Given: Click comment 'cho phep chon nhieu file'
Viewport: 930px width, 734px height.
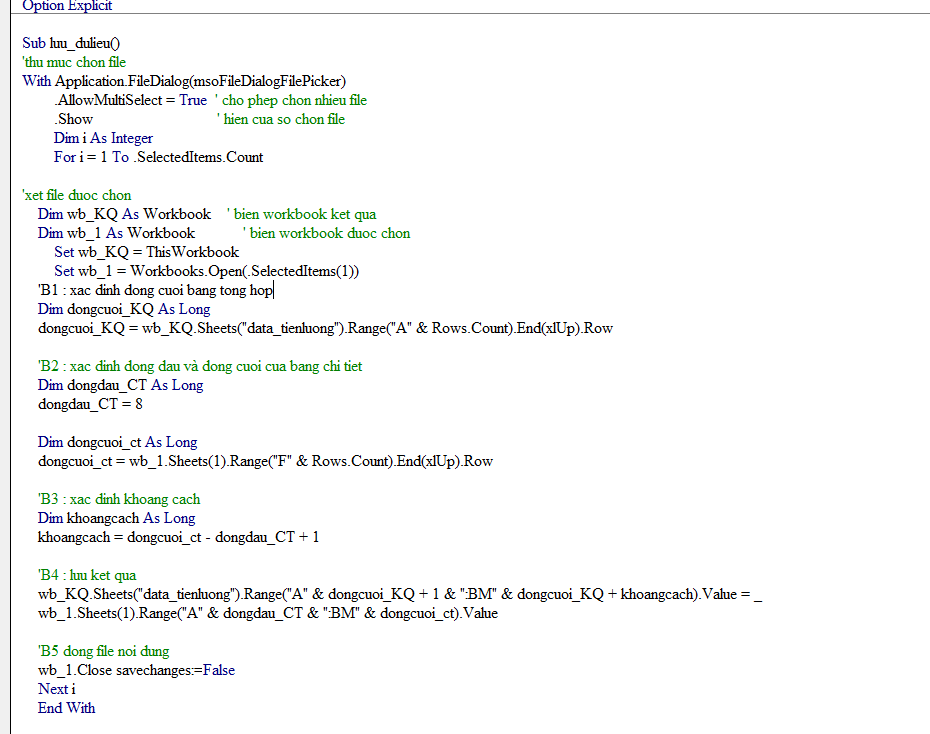Looking at the screenshot, I should click(x=291, y=100).
